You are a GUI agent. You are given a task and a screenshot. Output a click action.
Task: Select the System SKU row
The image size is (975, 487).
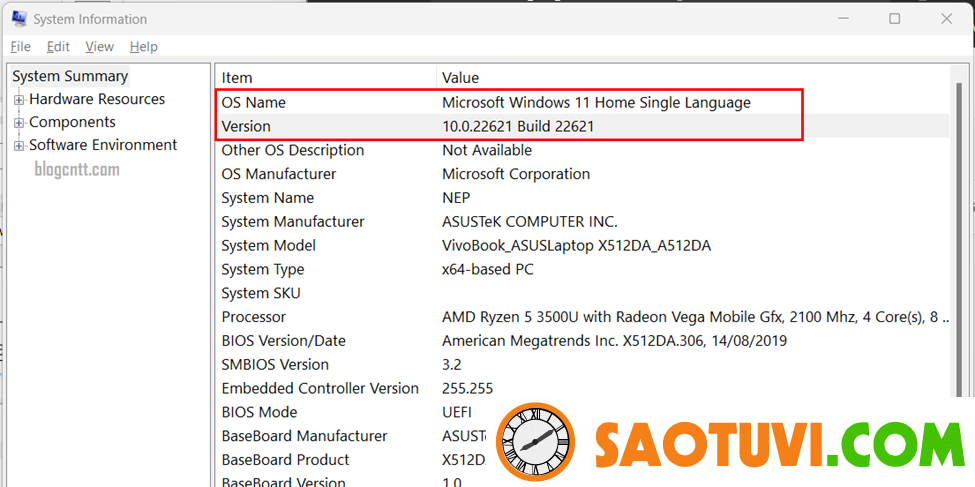(261, 293)
